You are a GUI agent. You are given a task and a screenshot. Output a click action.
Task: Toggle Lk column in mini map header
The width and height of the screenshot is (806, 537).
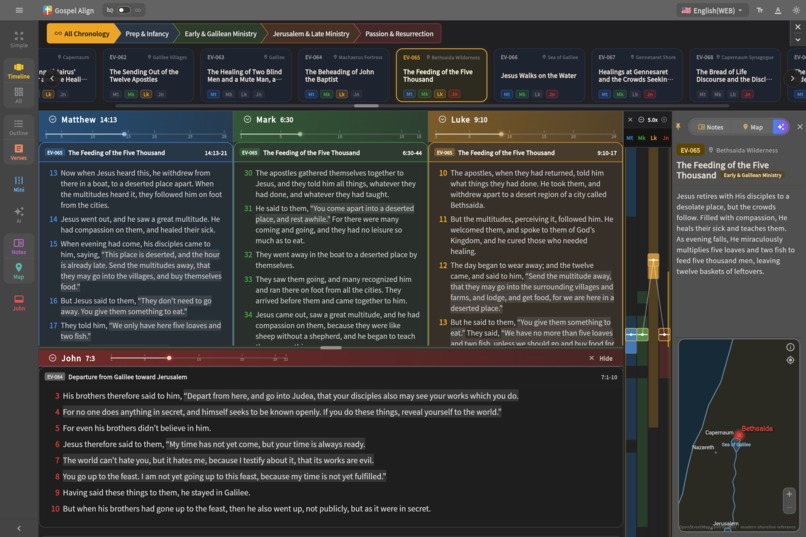[654, 138]
